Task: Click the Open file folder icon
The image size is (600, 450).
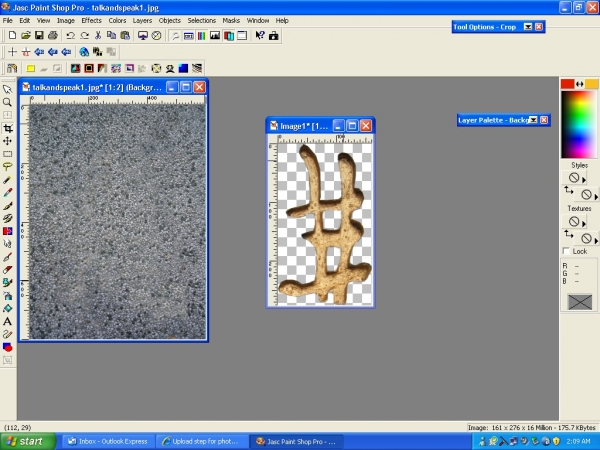Action: click(26, 36)
